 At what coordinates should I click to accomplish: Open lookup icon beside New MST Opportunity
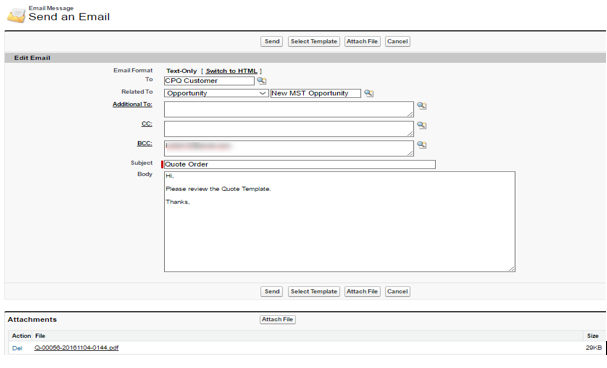[369, 93]
